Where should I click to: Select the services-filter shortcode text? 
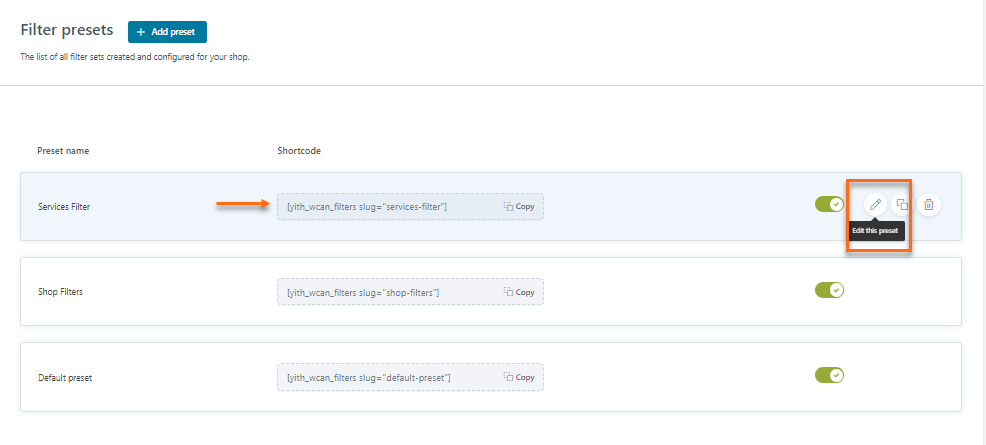coord(366,207)
